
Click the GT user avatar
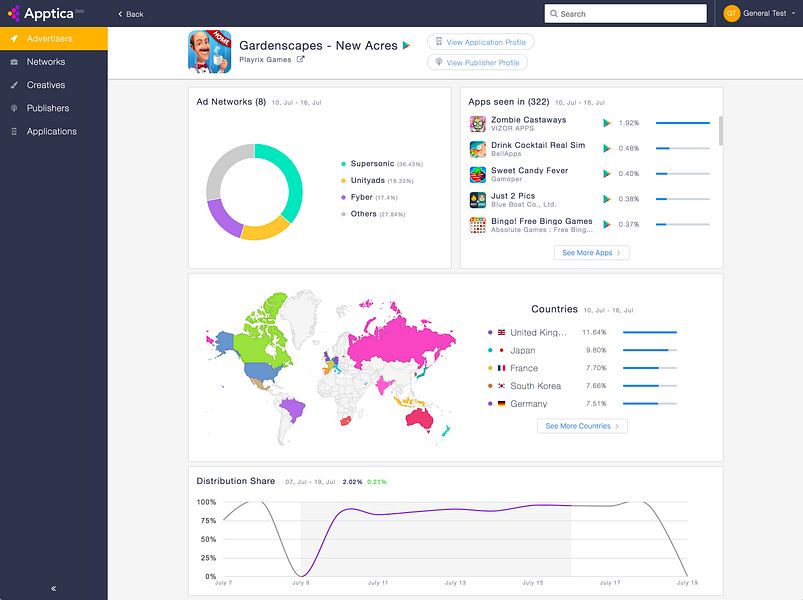coord(731,13)
